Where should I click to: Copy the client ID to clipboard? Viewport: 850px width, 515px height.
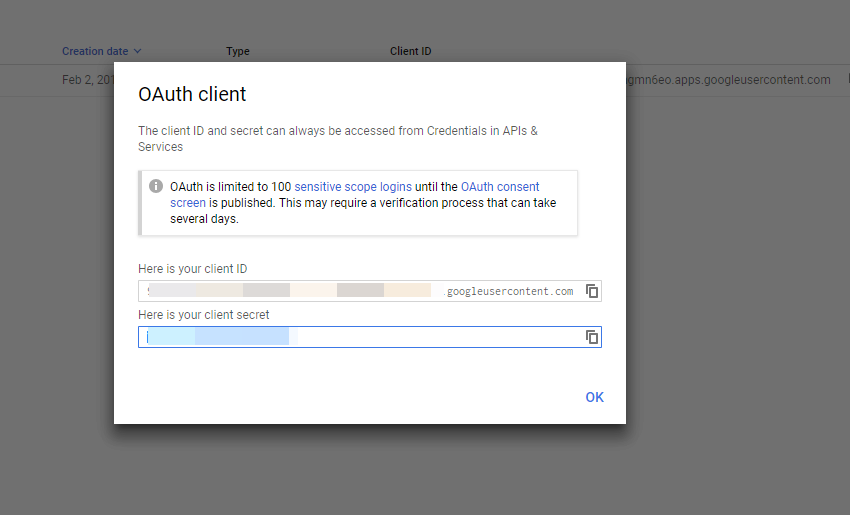click(x=592, y=291)
